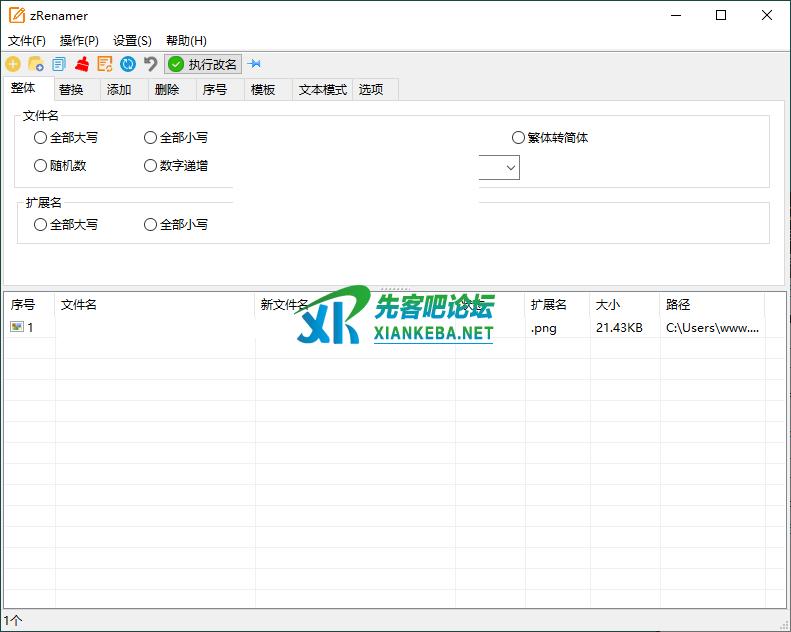The height and width of the screenshot is (632, 791).
Task: Click the red broom clear list icon
Action: (x=82, y=64)
